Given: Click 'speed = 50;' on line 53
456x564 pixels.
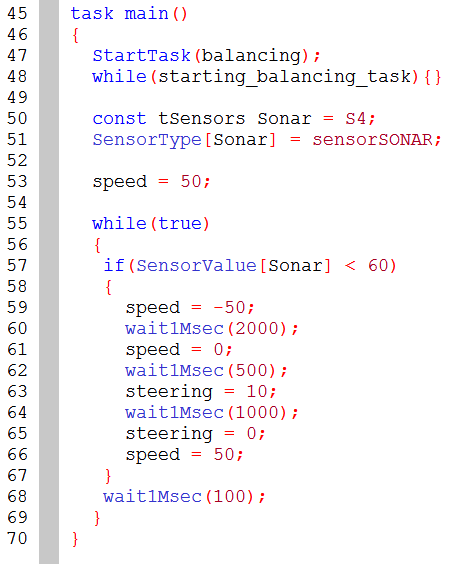Looking at the screenshot, I should (x=151, y=182).
